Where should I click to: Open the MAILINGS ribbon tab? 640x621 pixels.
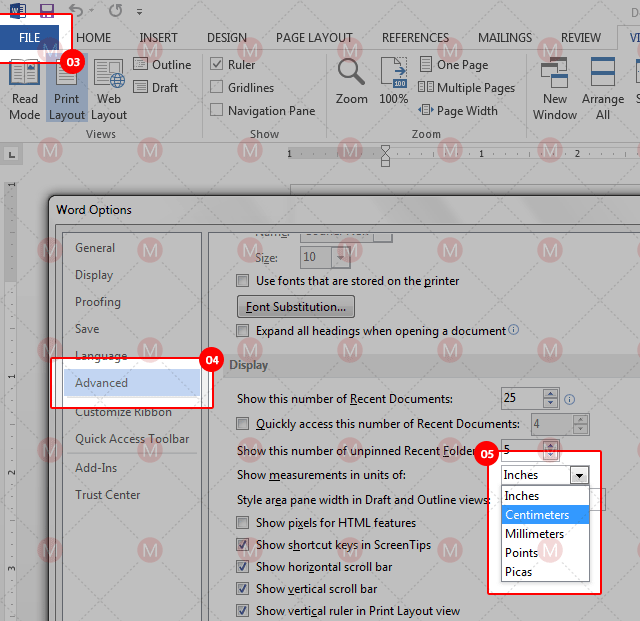click(x=505, y=38)
